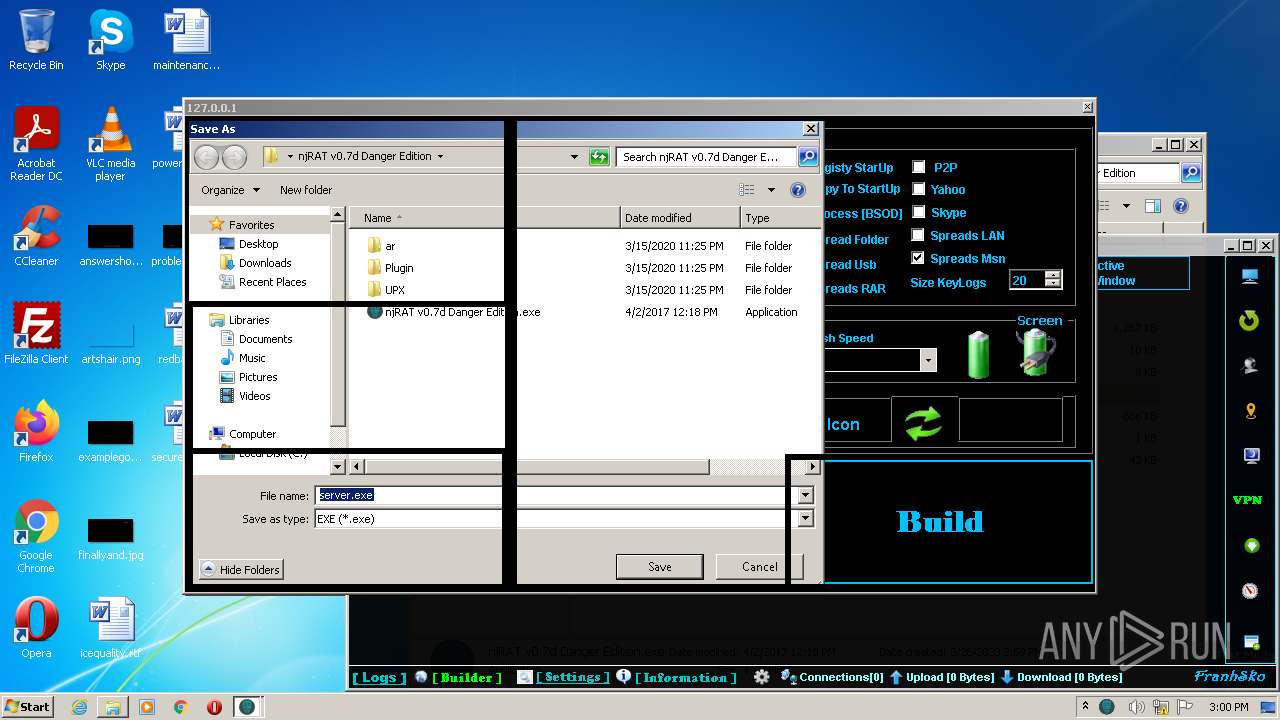Open the Explorer window view dropdown arrow
Image resolution: width=1280 pixels, height=720 pixels.
click(1126, 206)
